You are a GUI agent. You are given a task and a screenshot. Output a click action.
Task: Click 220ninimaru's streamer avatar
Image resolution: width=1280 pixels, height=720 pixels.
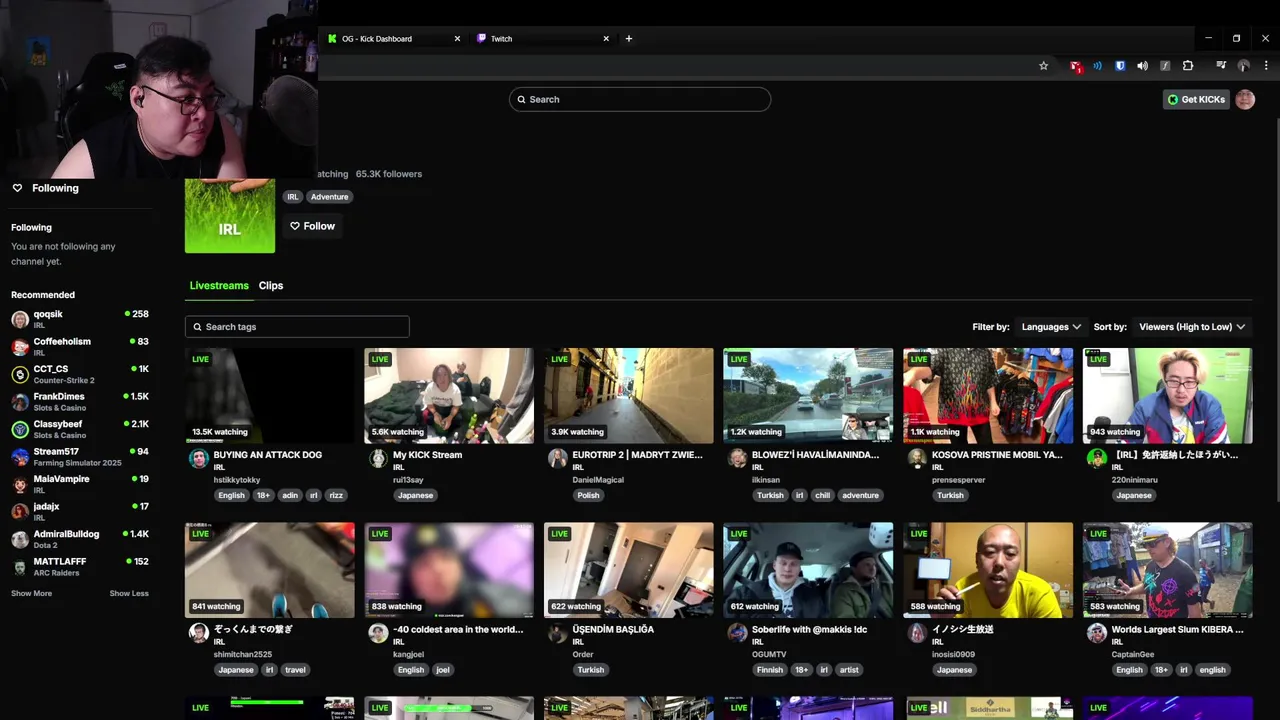point(1097,459)
